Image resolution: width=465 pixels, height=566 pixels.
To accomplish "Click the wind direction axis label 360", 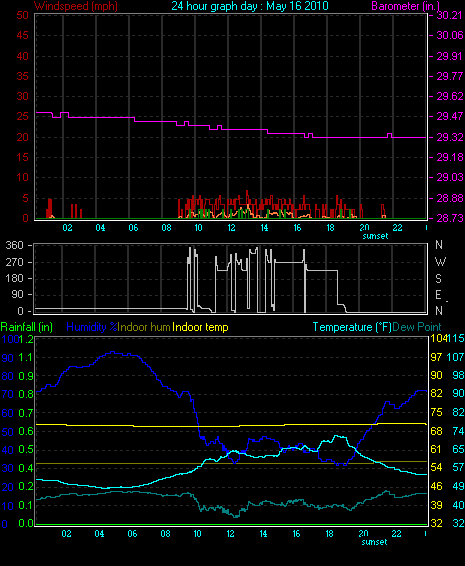I will [14, 245].
